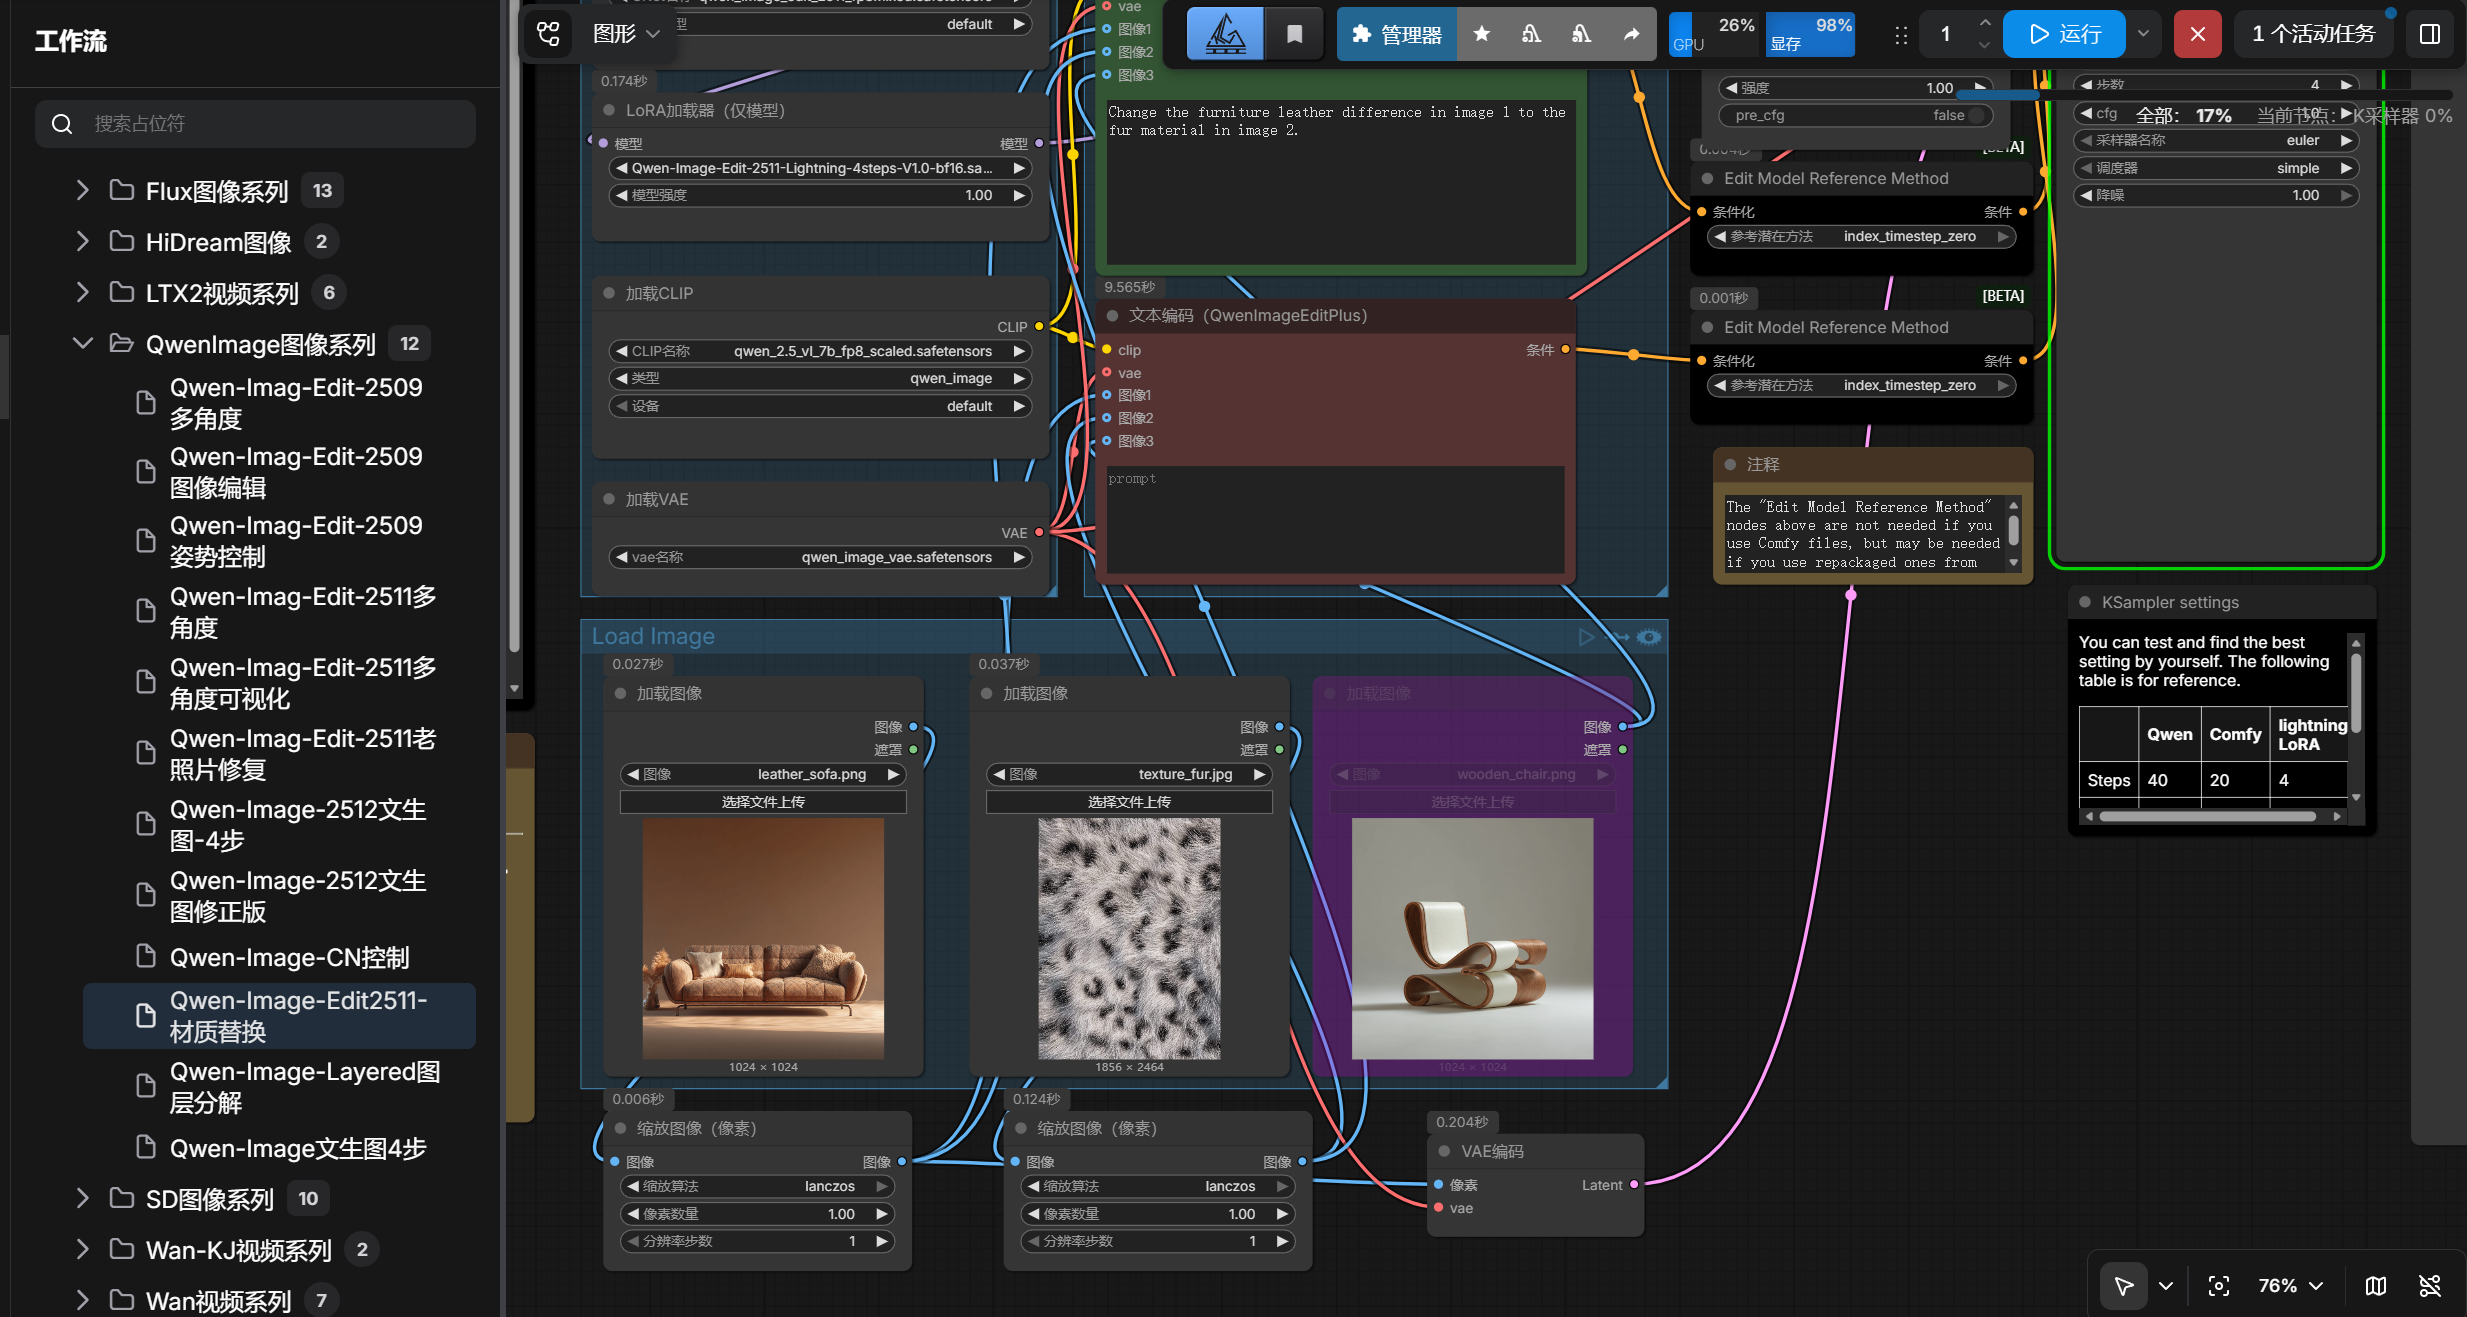Click 选择文件上传 under leather_sofa.png
The width and height of the screenshot is (2467, 1317).
(763, 802)
